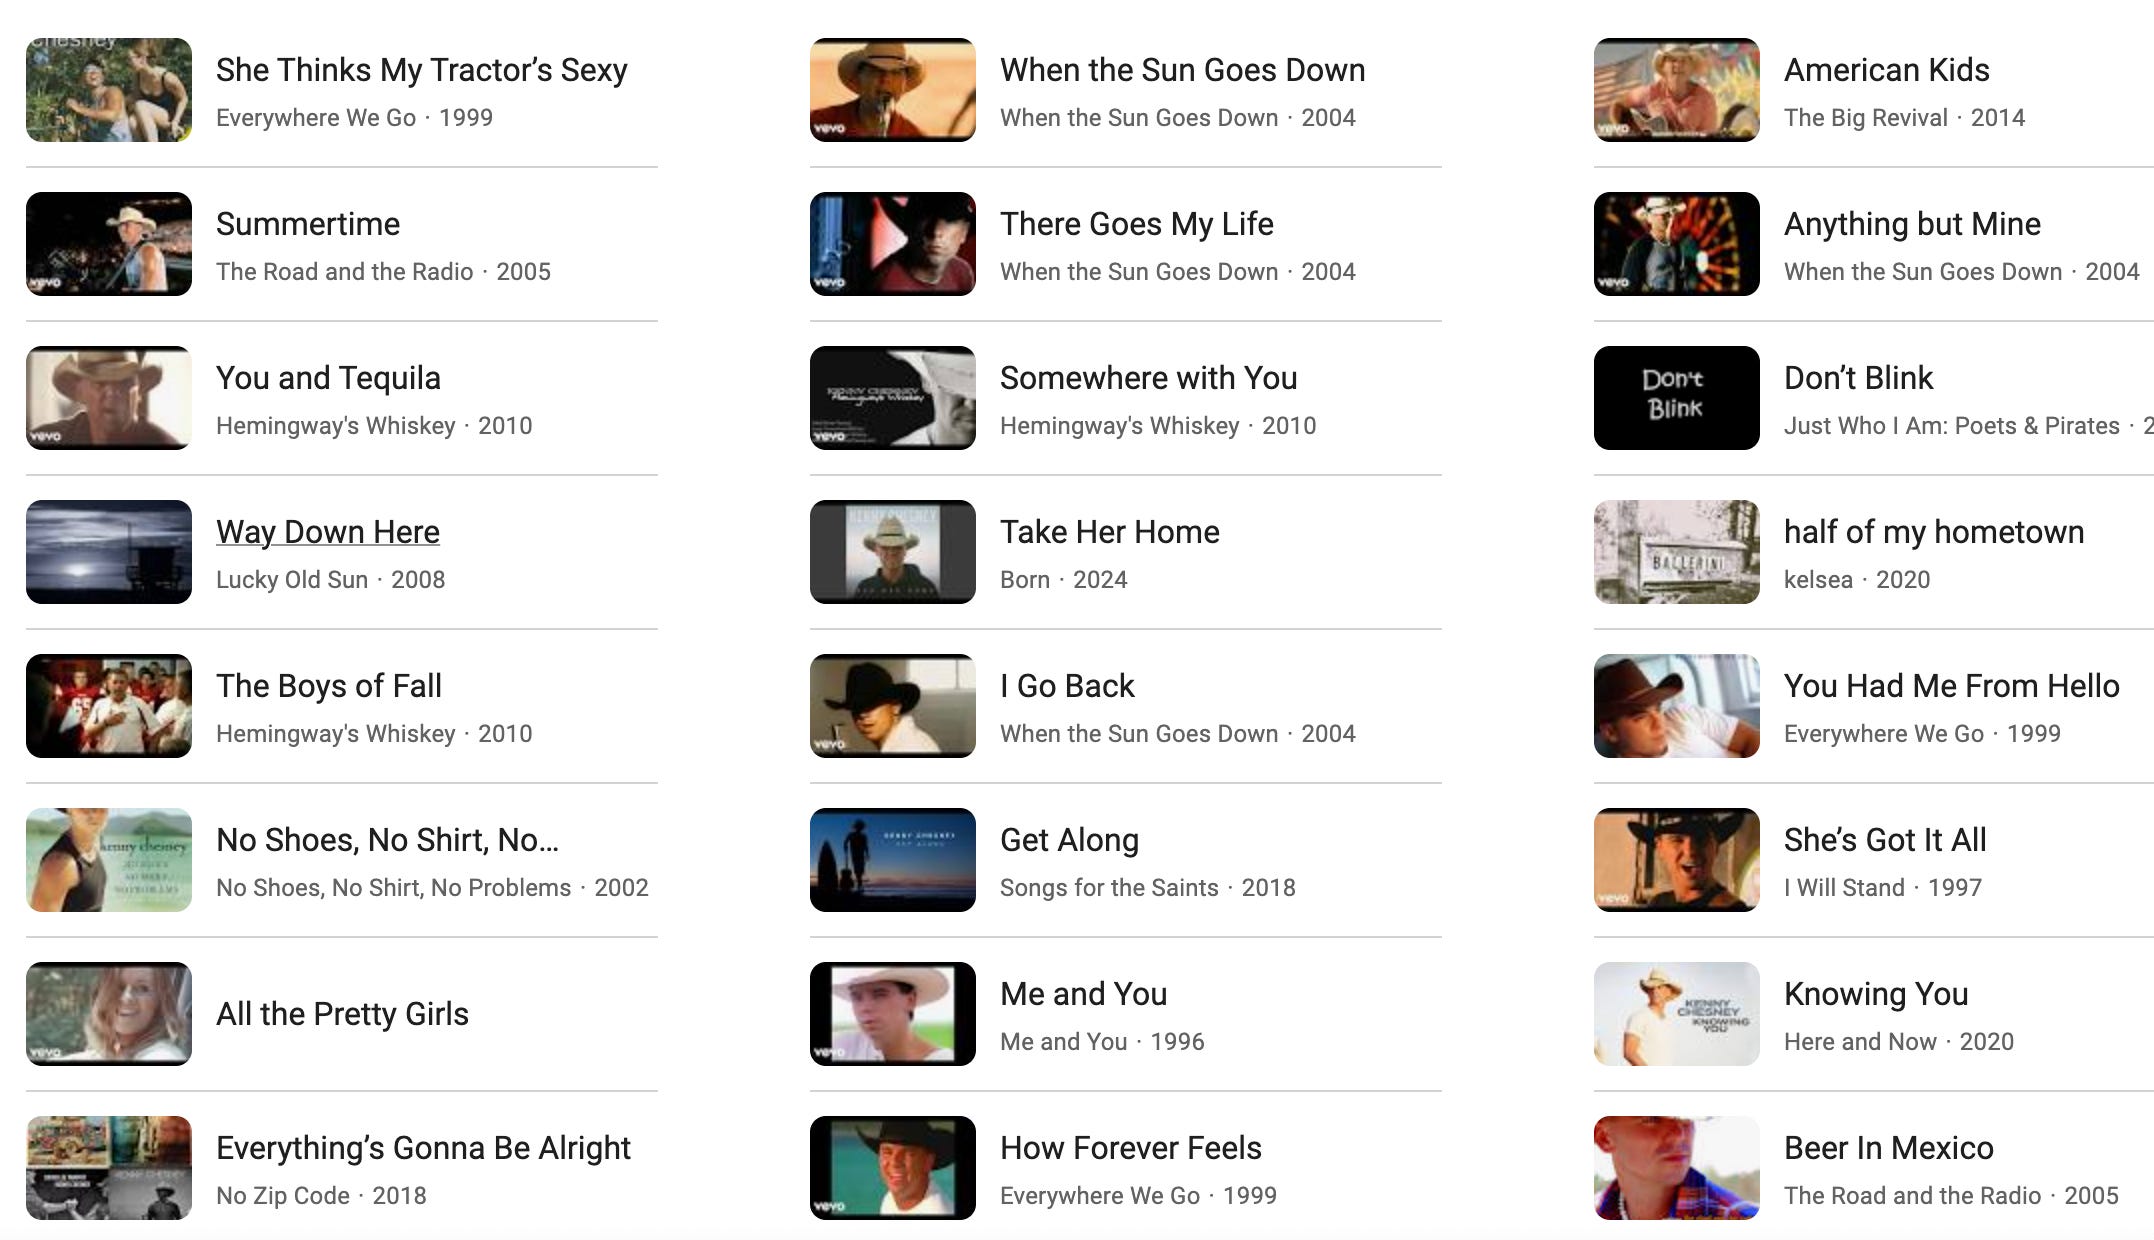
Task: Click the Don't Blink black thumbnail
Action: [x=1676, y=398]
